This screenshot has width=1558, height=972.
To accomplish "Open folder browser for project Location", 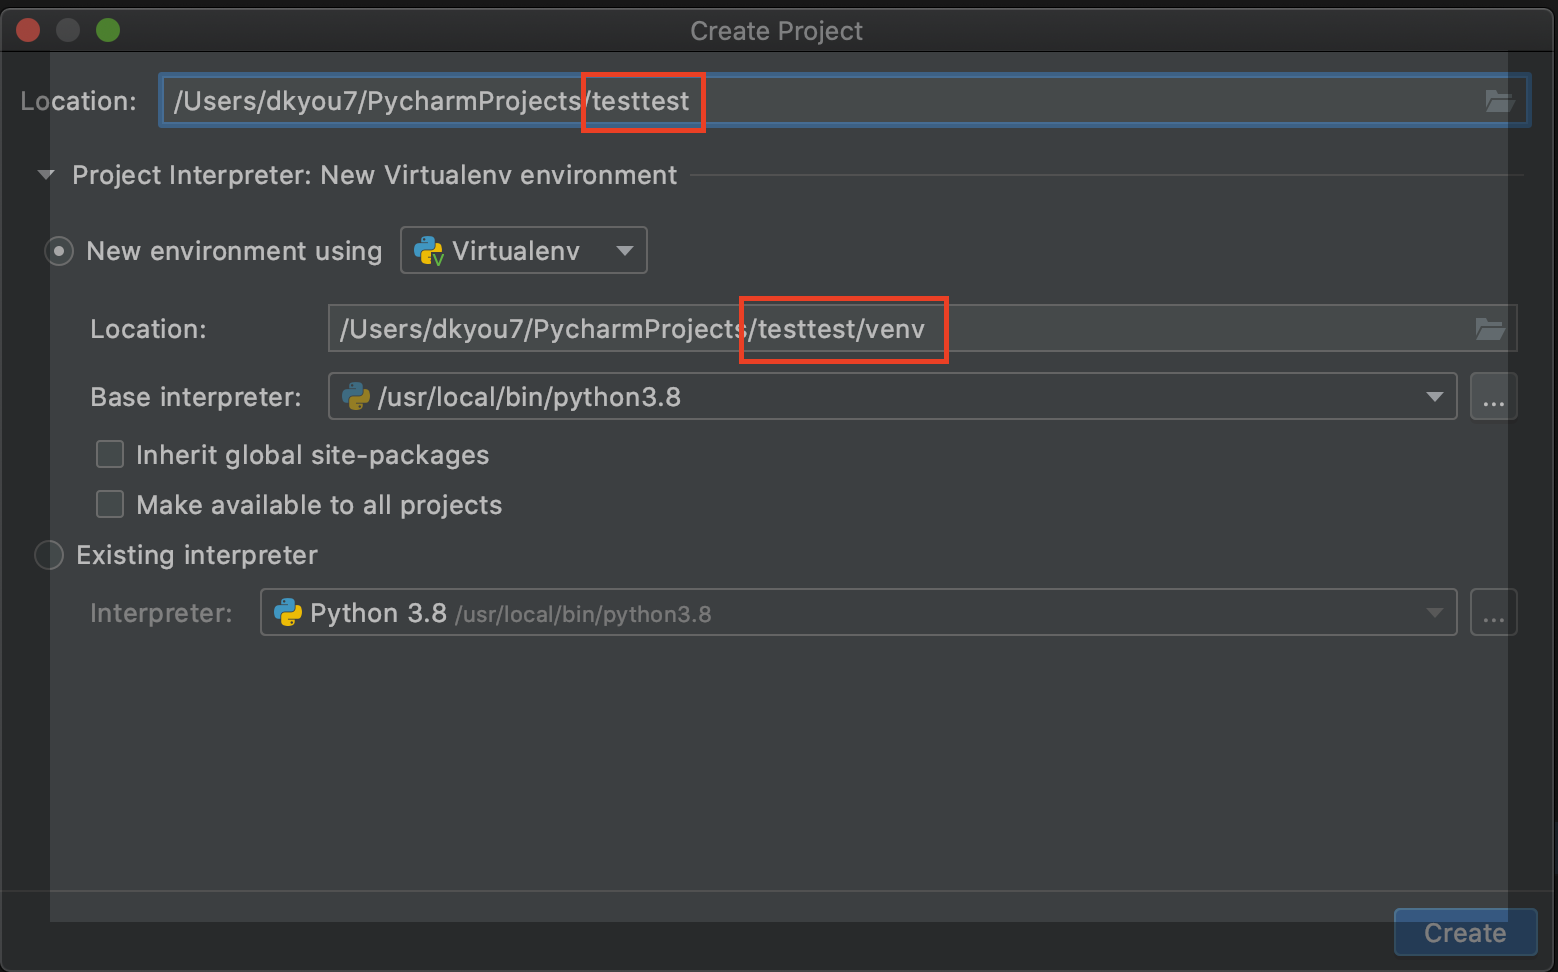I will (1499, 101).
